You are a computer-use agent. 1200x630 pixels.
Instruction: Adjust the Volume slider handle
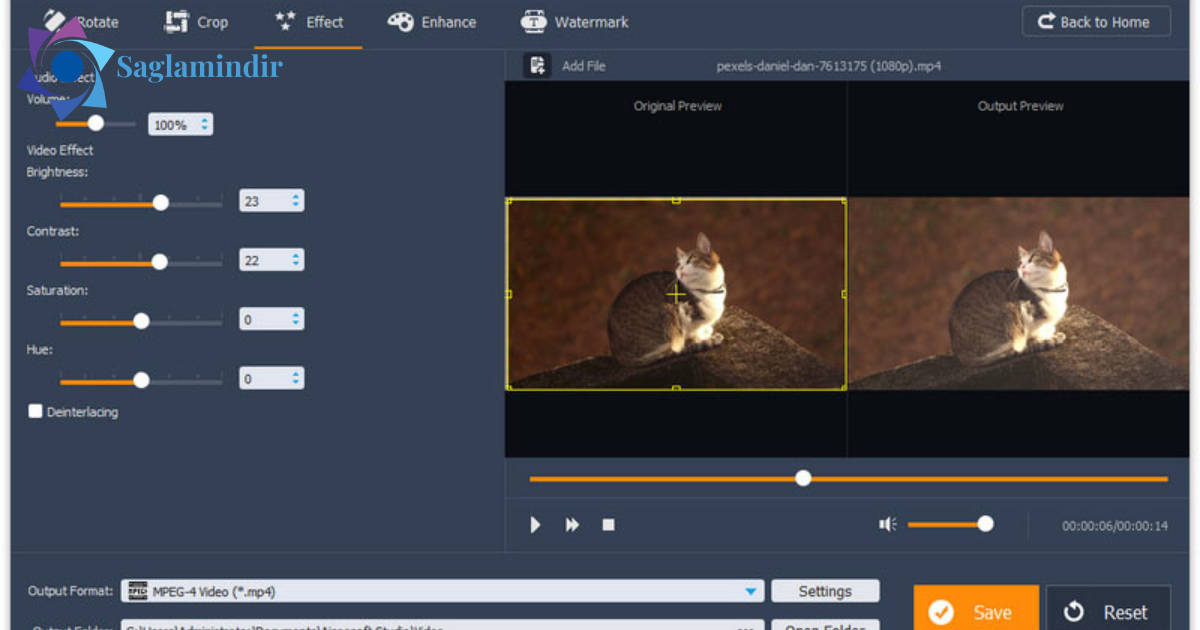96,123
